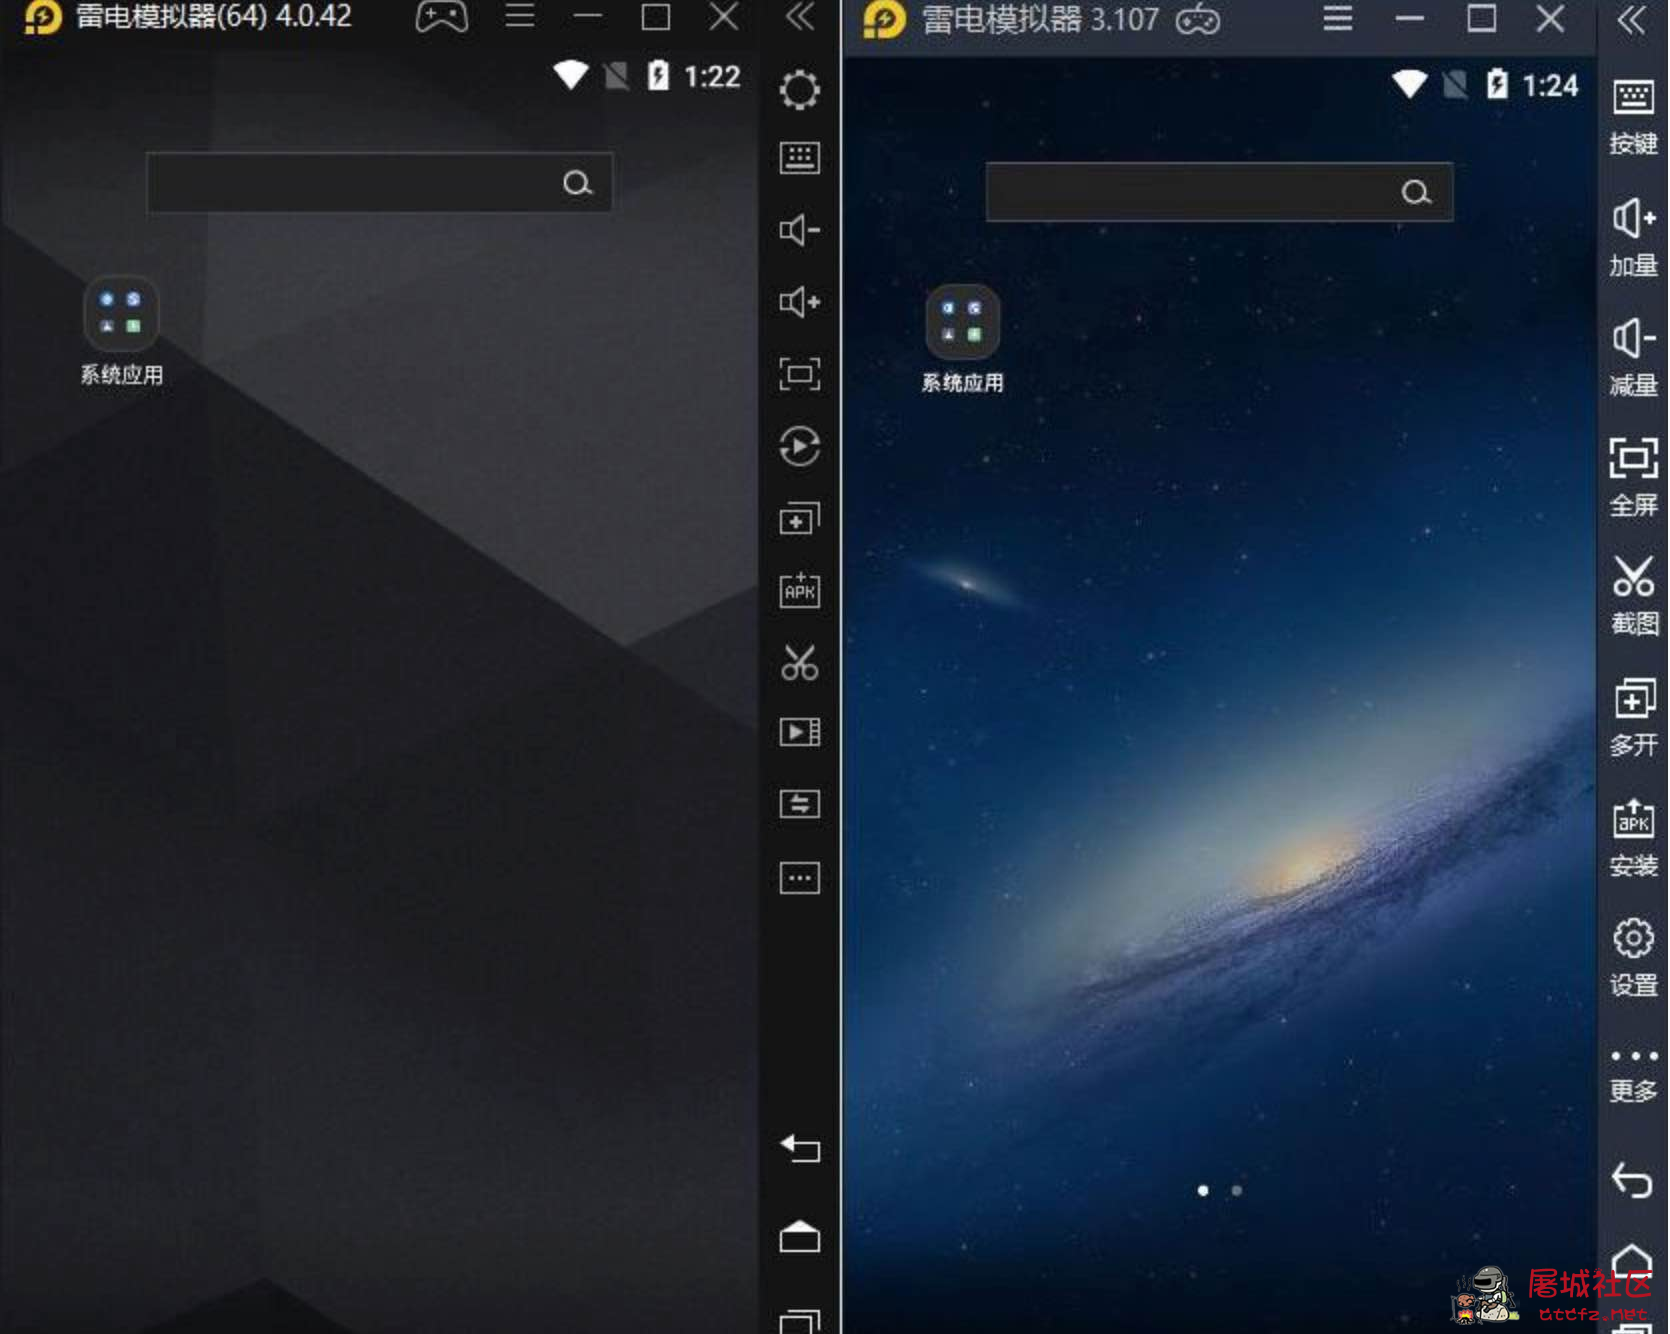Open the three-dot more box in left sidebar

pyautogui.click(x=799, y=878)
